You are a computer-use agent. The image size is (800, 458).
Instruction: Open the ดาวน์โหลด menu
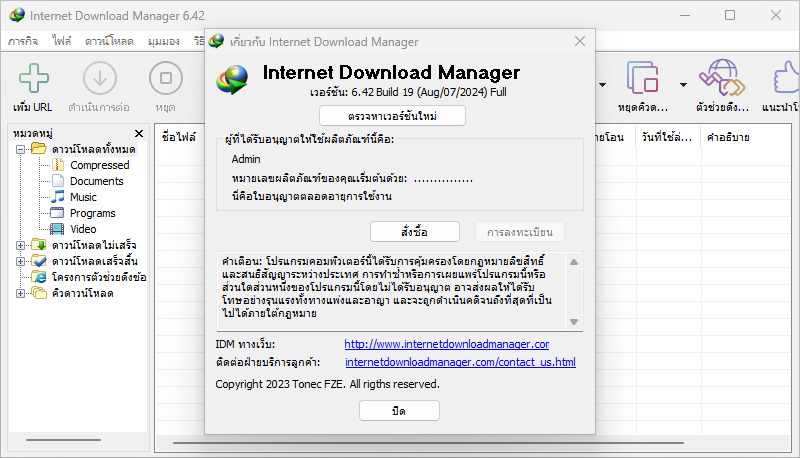click(109, 41)
